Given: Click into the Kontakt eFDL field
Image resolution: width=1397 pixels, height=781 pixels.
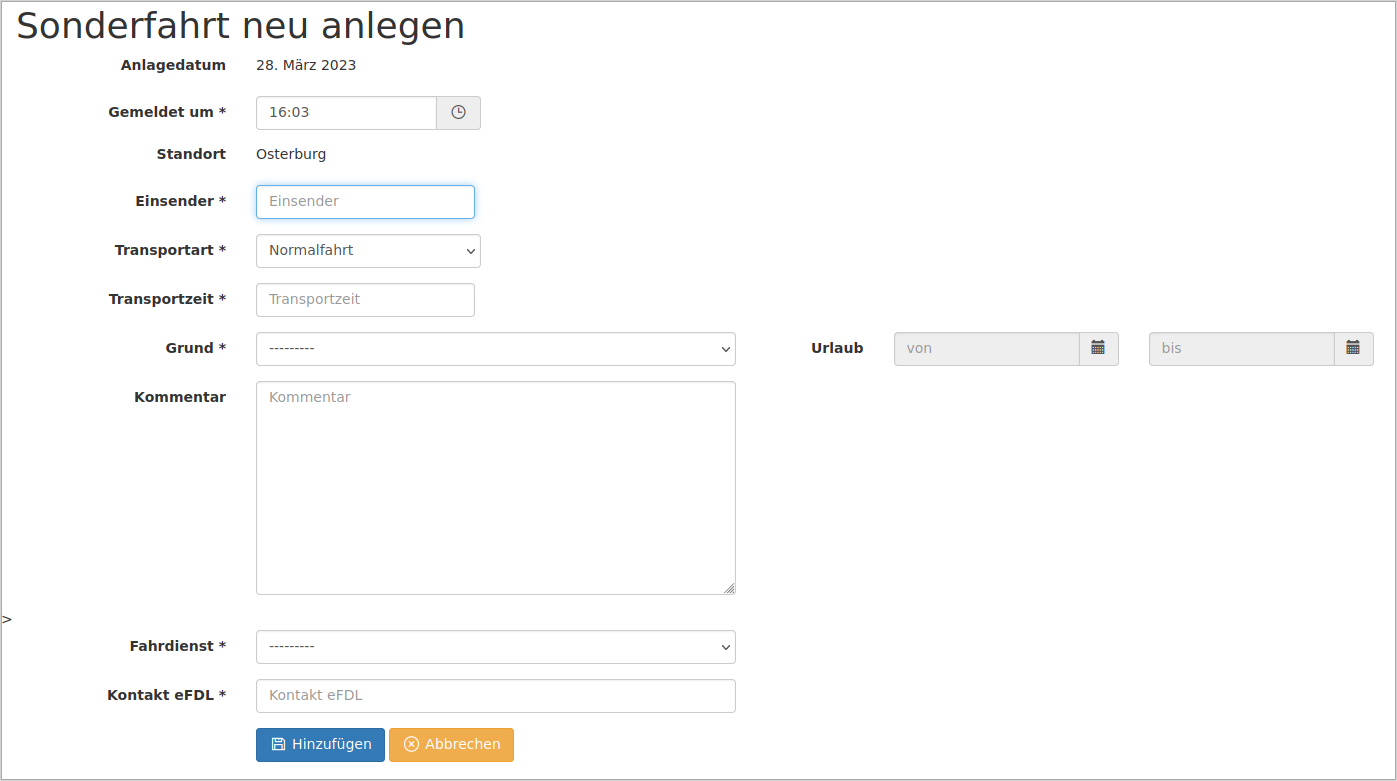Looking at the screenshot, I should pos(495,696).
